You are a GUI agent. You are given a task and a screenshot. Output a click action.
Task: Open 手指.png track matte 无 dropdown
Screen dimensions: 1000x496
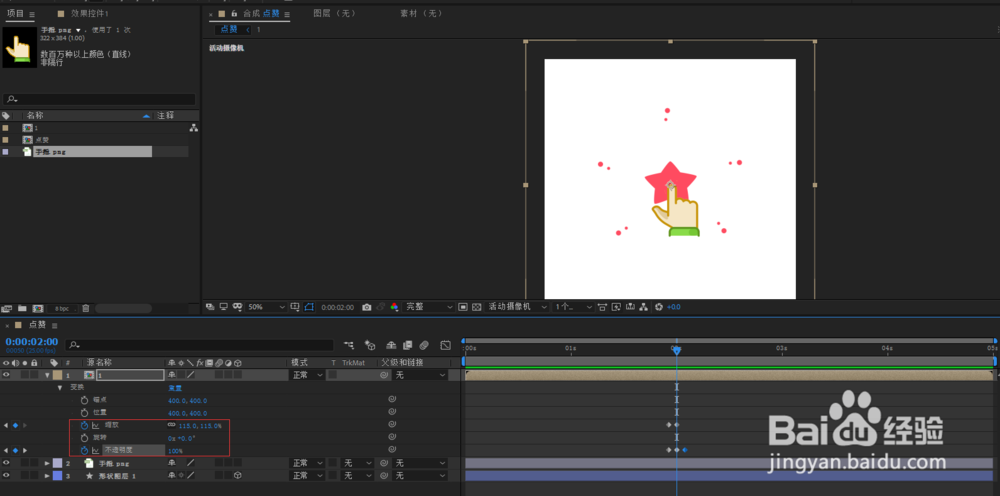pyautogui.click(x=357, y=463)
